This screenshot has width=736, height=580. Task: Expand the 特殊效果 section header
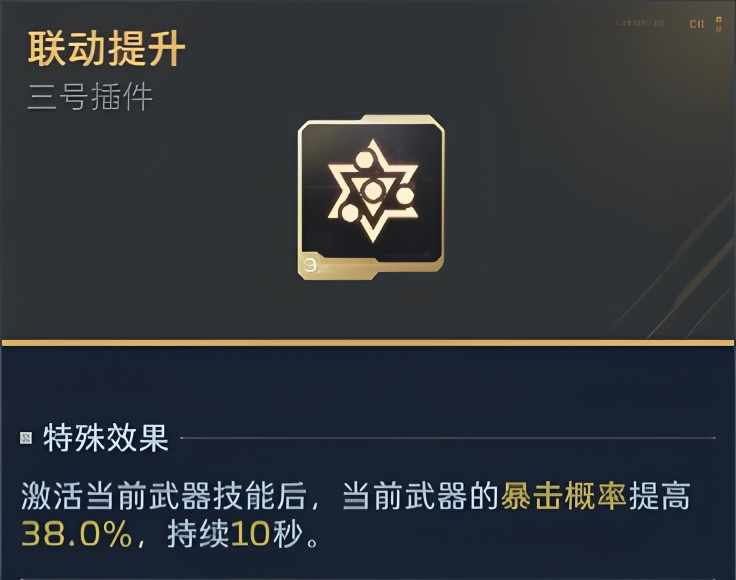pyautogui.click(x=106, y=438)
